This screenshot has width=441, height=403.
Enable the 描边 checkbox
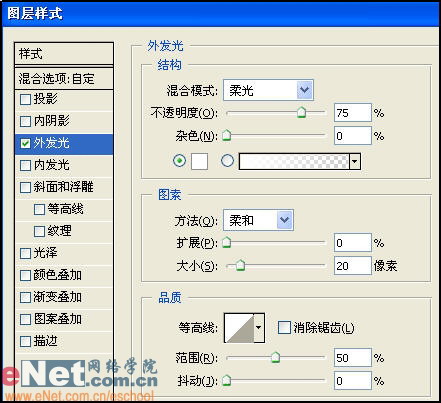tap(25, 341)
